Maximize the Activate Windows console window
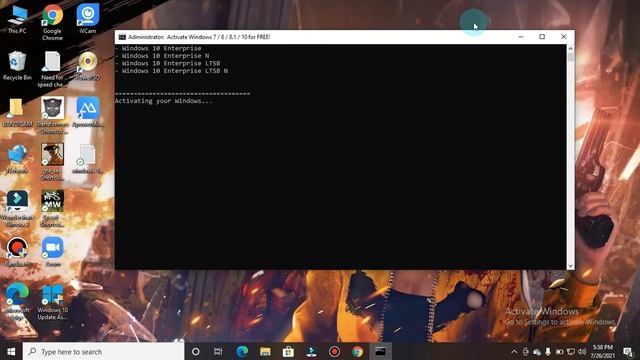Viewport: 640px width, 360px height. (542, 37)
